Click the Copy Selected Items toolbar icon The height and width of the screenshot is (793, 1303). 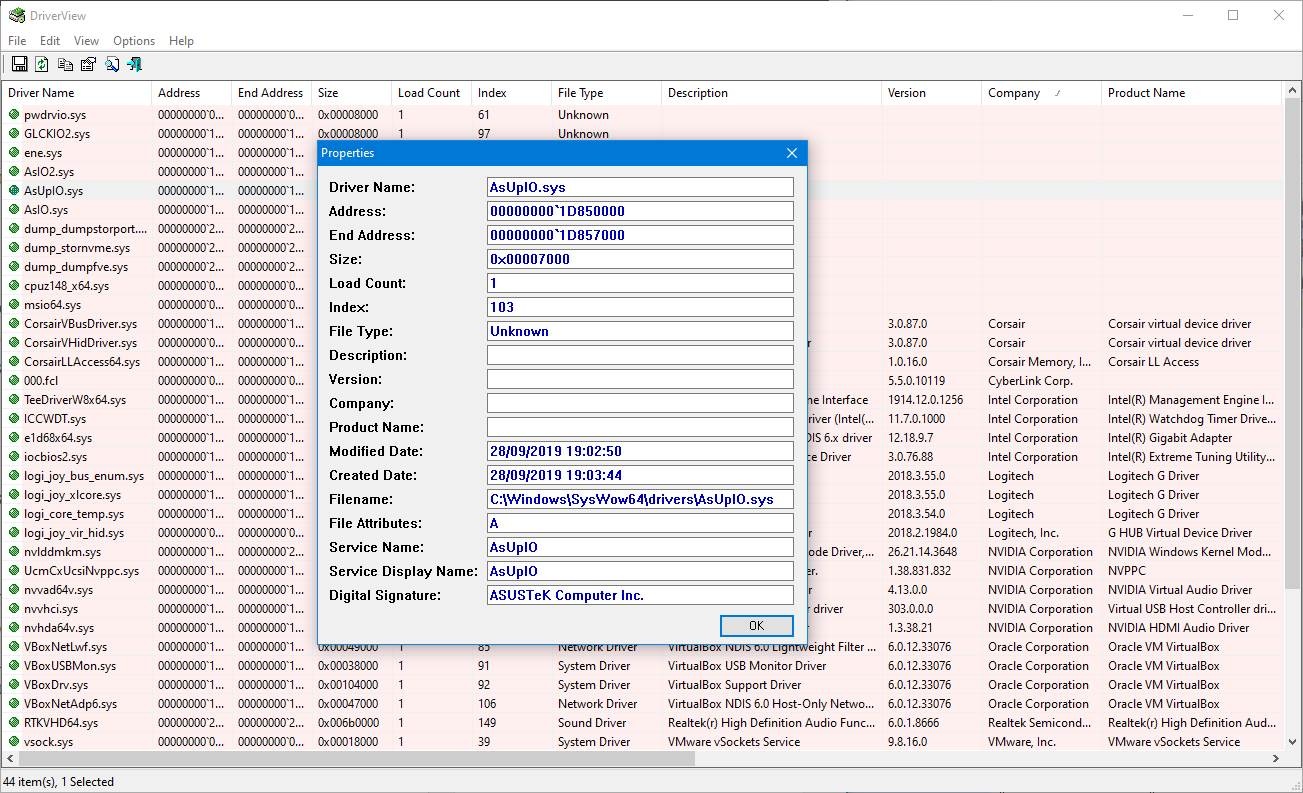[65, 65]
